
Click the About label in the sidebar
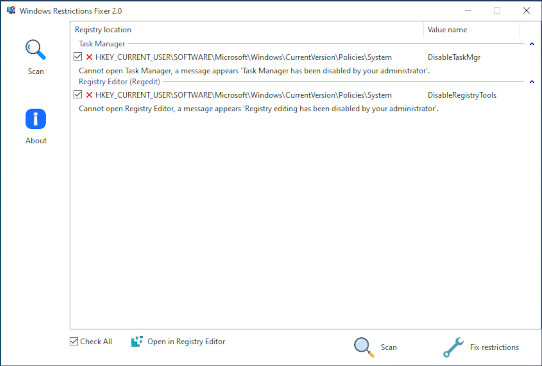[x=36, y=141]
